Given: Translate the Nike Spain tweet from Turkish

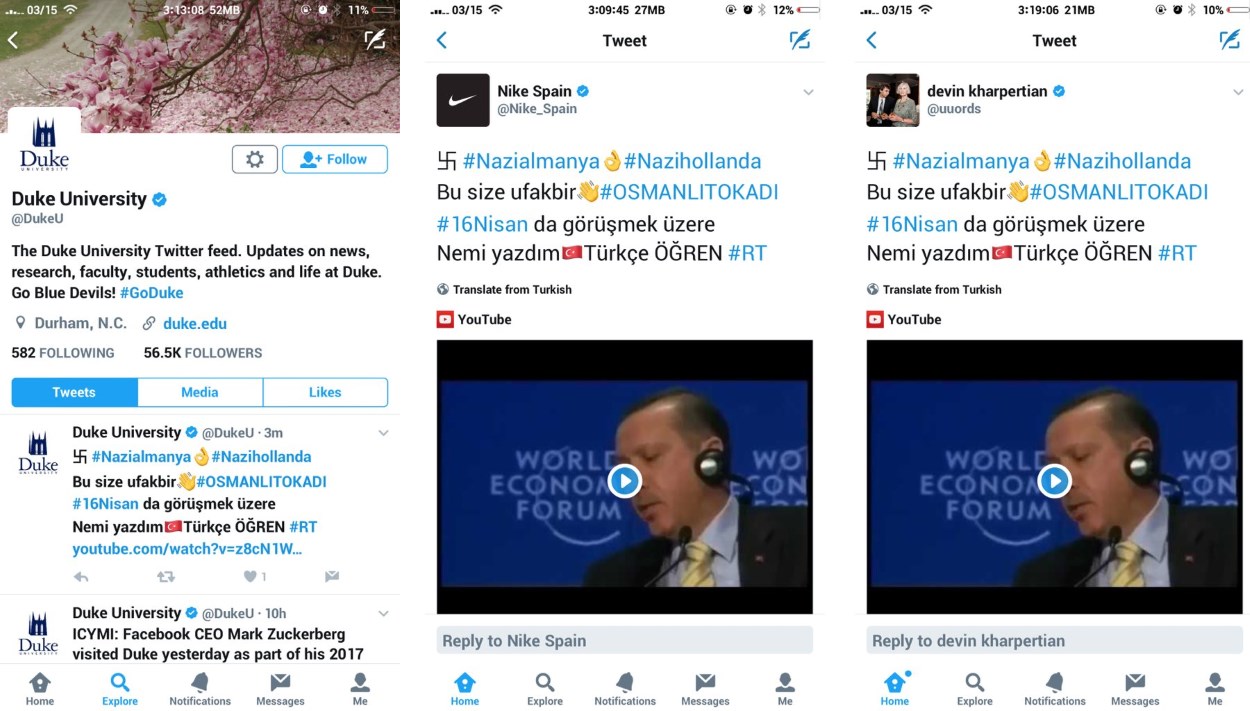Looking at the screenshot, I should pos(505,289).
